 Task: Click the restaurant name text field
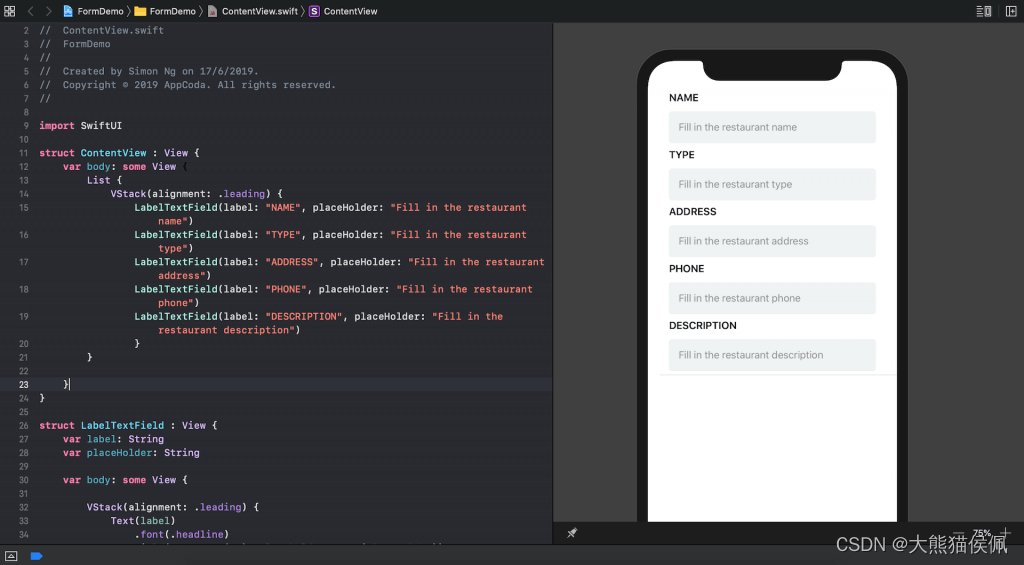[772, 127]
